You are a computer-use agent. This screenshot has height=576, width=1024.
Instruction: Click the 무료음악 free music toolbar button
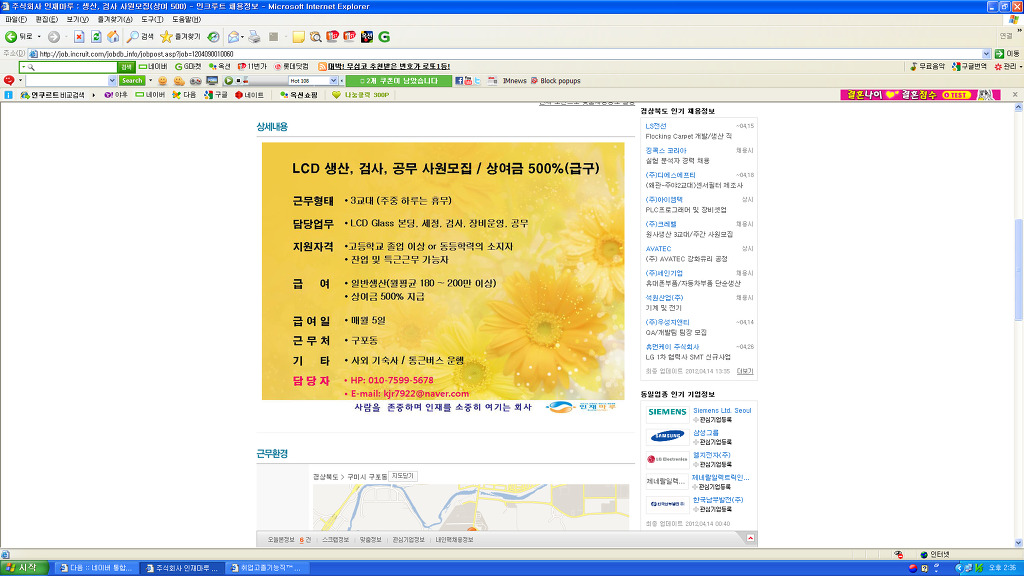[927, 67]
